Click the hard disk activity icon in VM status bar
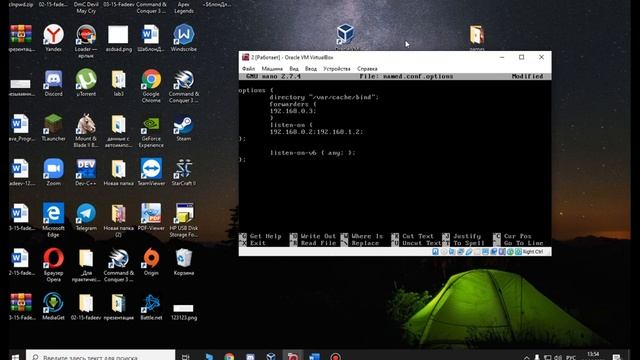The image size is (640, 360). coord(436,252)
